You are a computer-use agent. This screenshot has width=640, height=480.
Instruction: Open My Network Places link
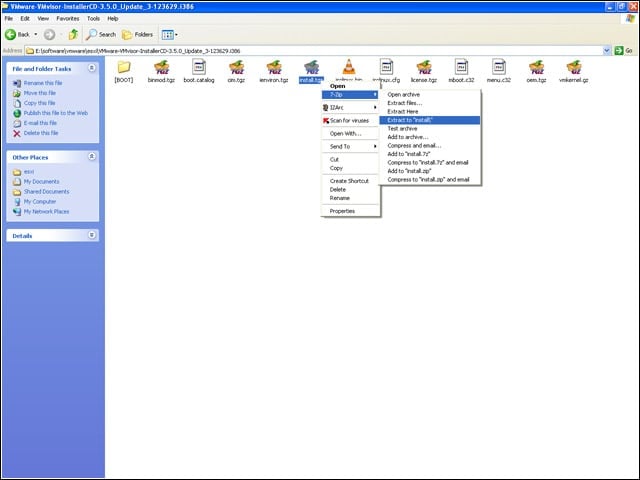coord(46,211)
